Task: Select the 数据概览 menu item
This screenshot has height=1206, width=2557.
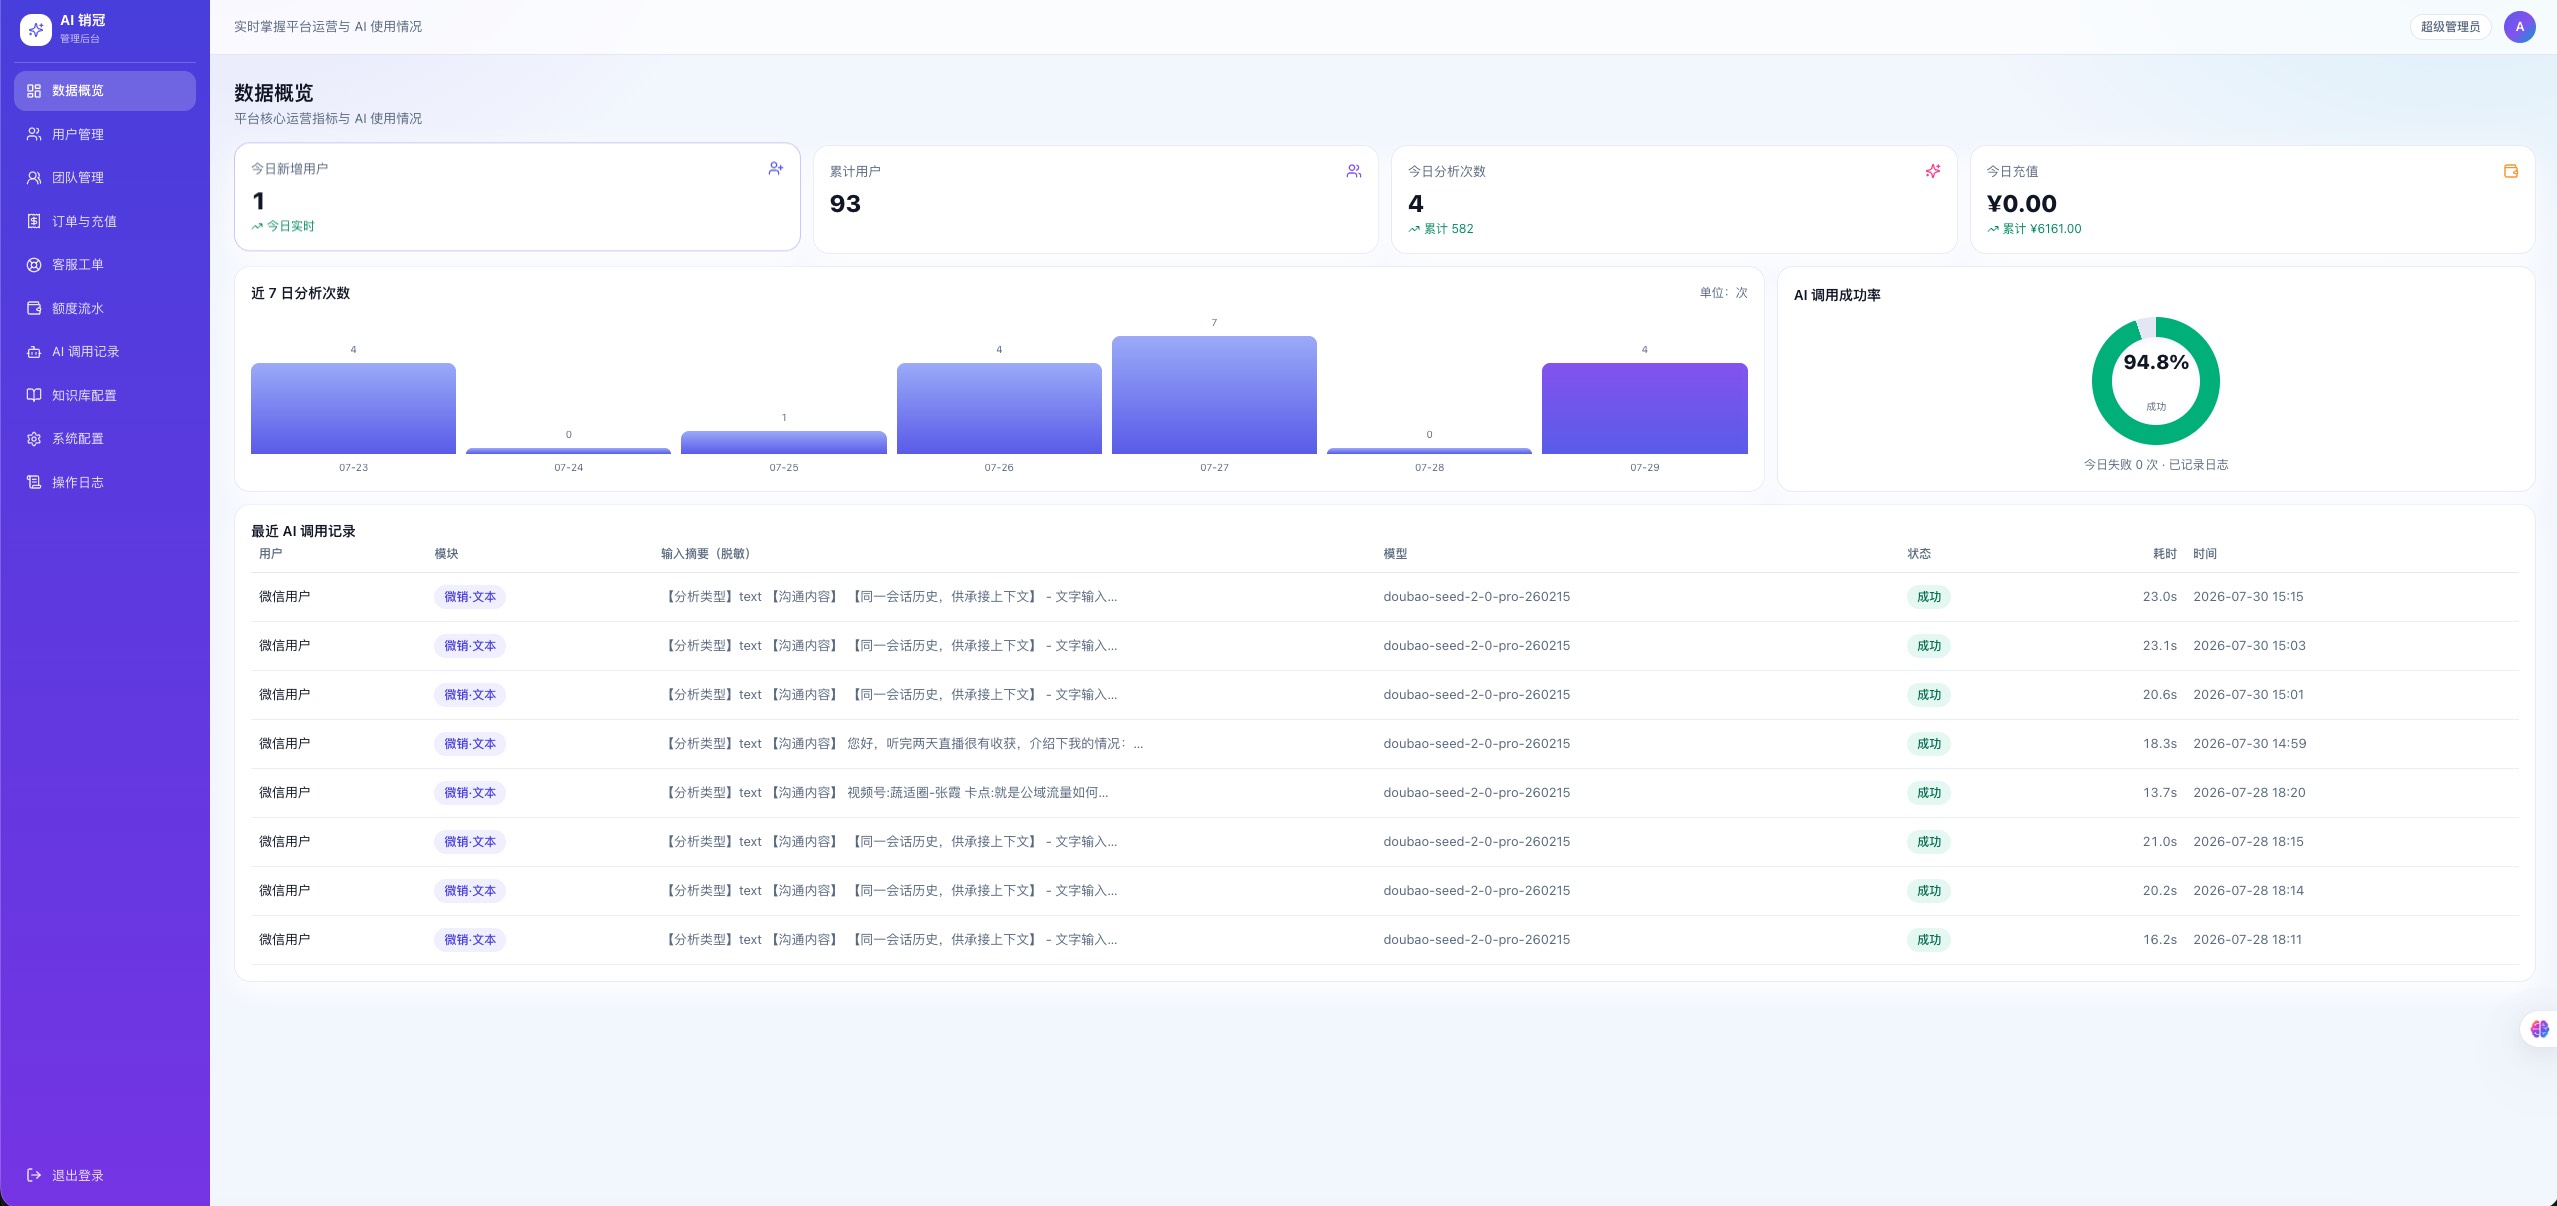Action: [105, 90]
